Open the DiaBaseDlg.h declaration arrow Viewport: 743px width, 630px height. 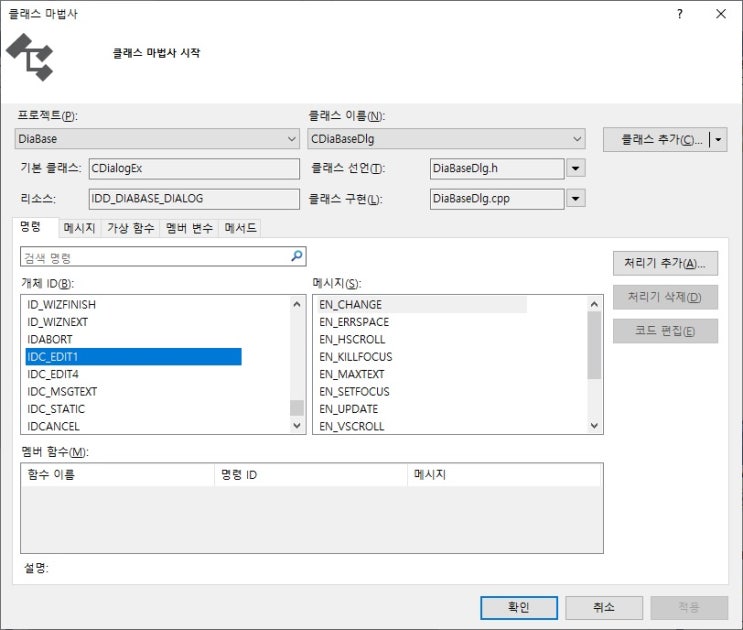(576, 168)
